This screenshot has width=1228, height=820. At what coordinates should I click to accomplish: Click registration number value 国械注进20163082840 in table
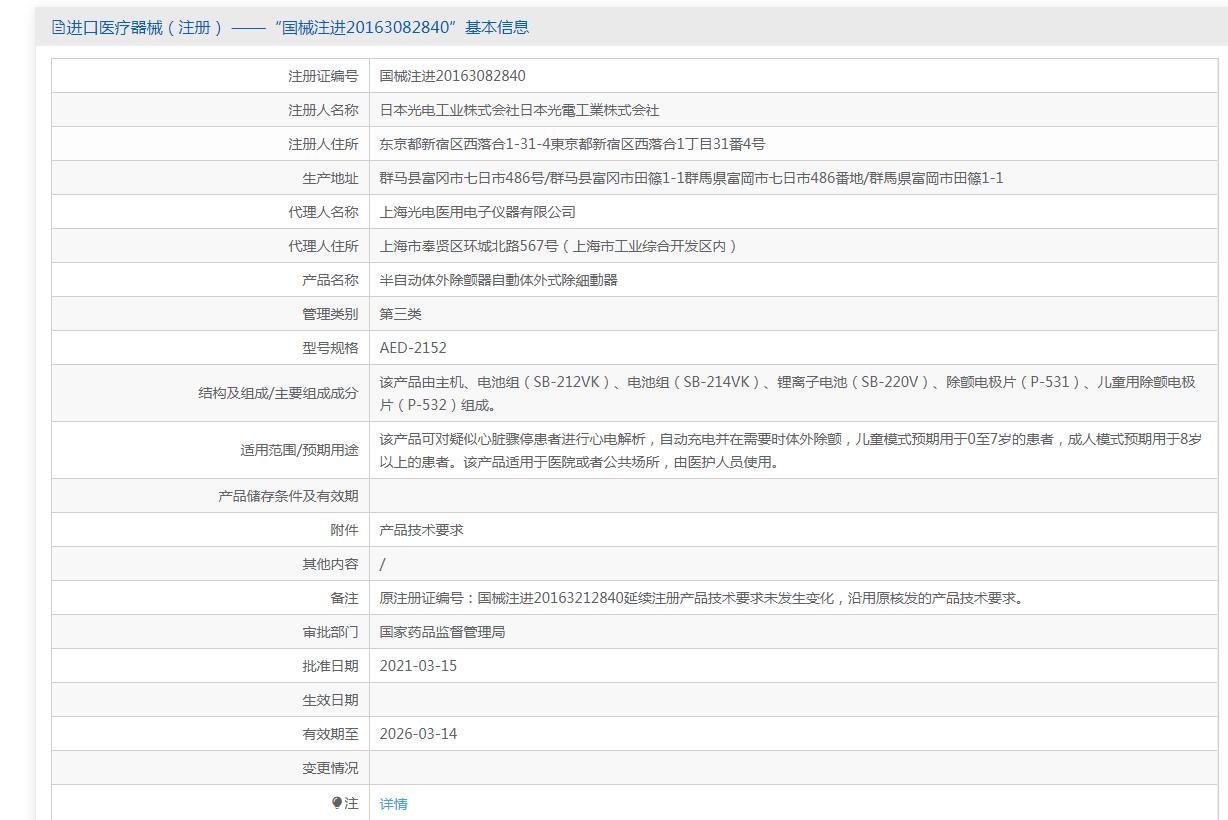point(452,76)
